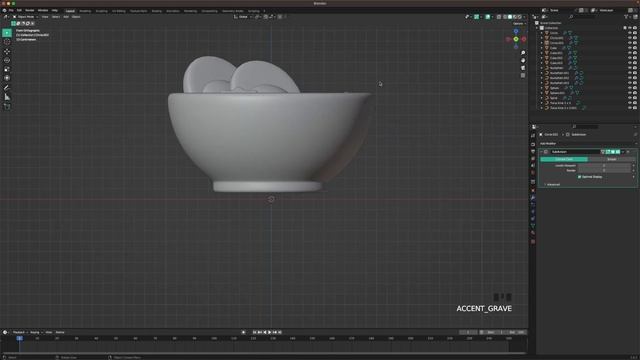The width and height of the screenshot is (640, 360).
Task: Open the shading options dropdown arrow
Action: click(524, 17)
